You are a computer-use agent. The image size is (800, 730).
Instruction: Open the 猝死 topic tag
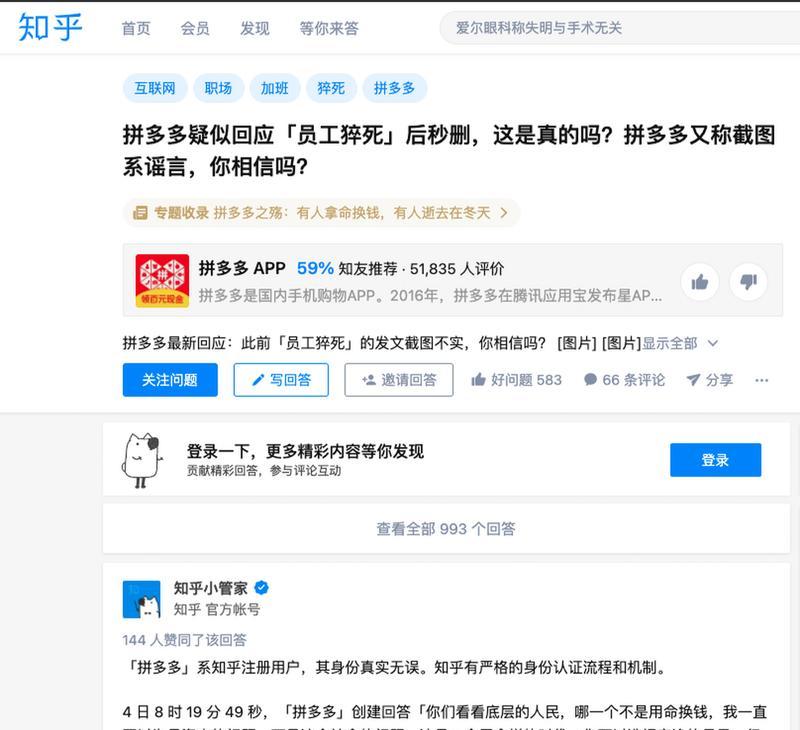point(331,88)
